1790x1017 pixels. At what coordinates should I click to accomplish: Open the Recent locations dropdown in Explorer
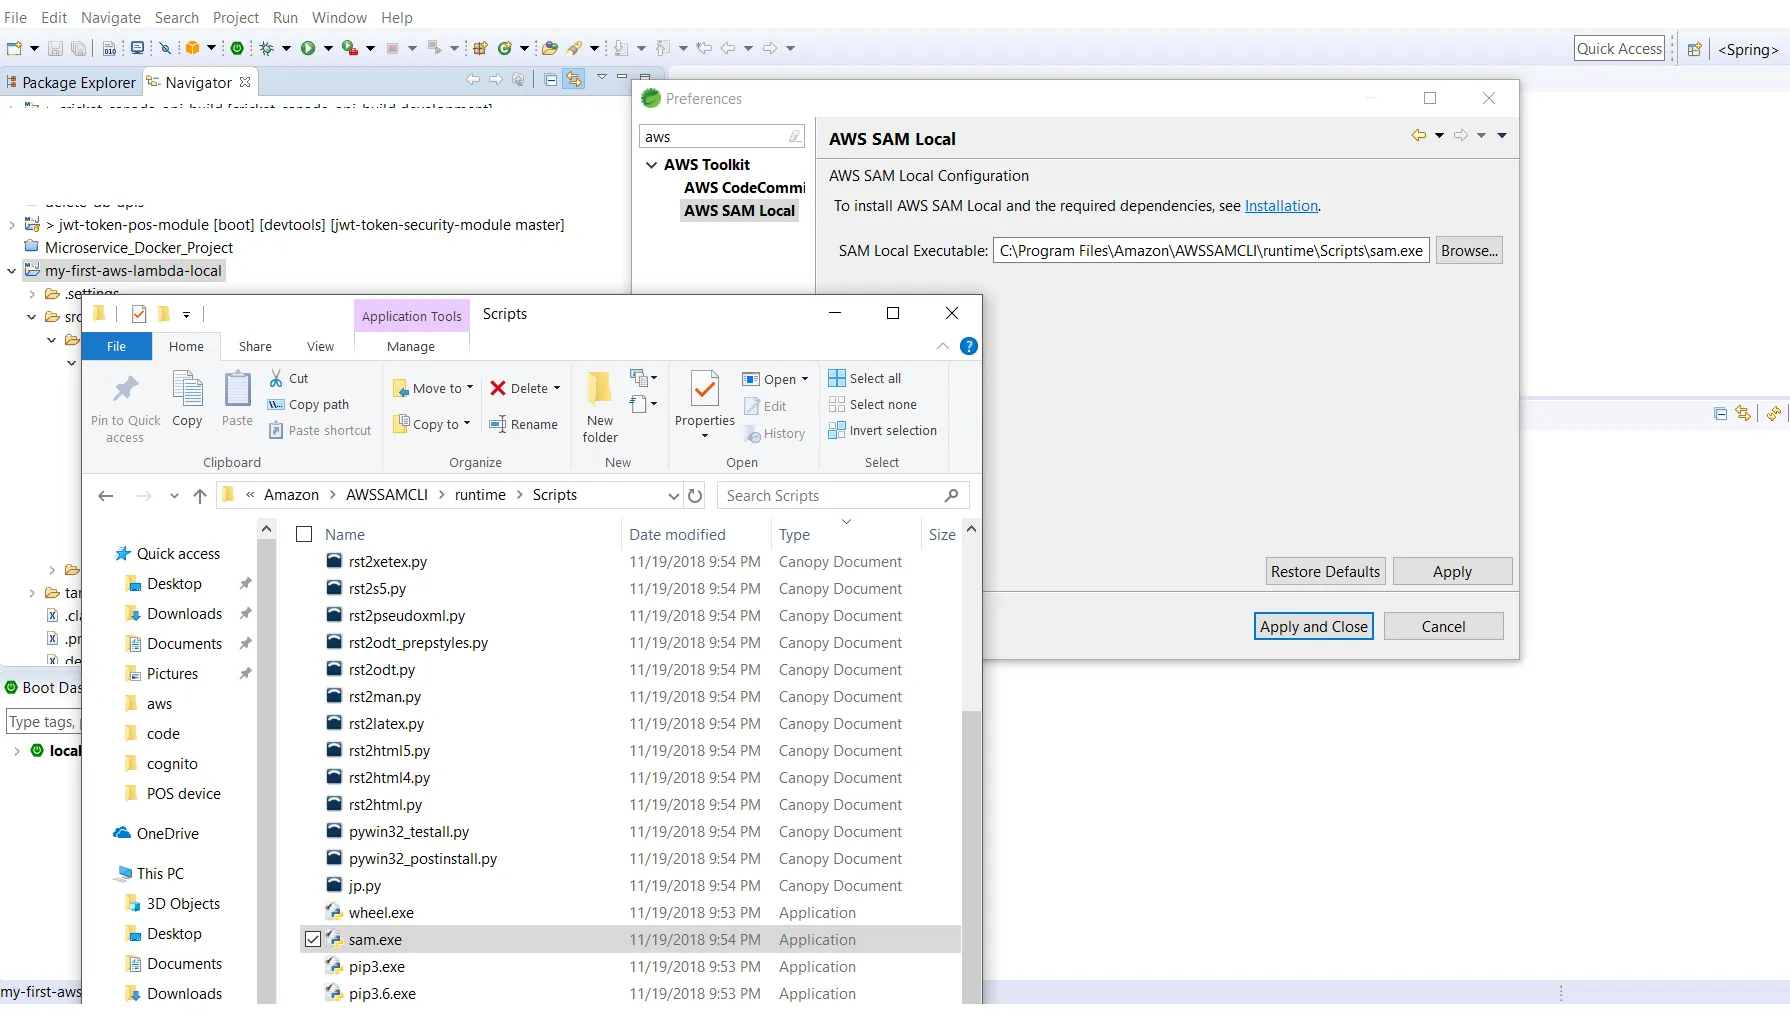pos(174,495)
